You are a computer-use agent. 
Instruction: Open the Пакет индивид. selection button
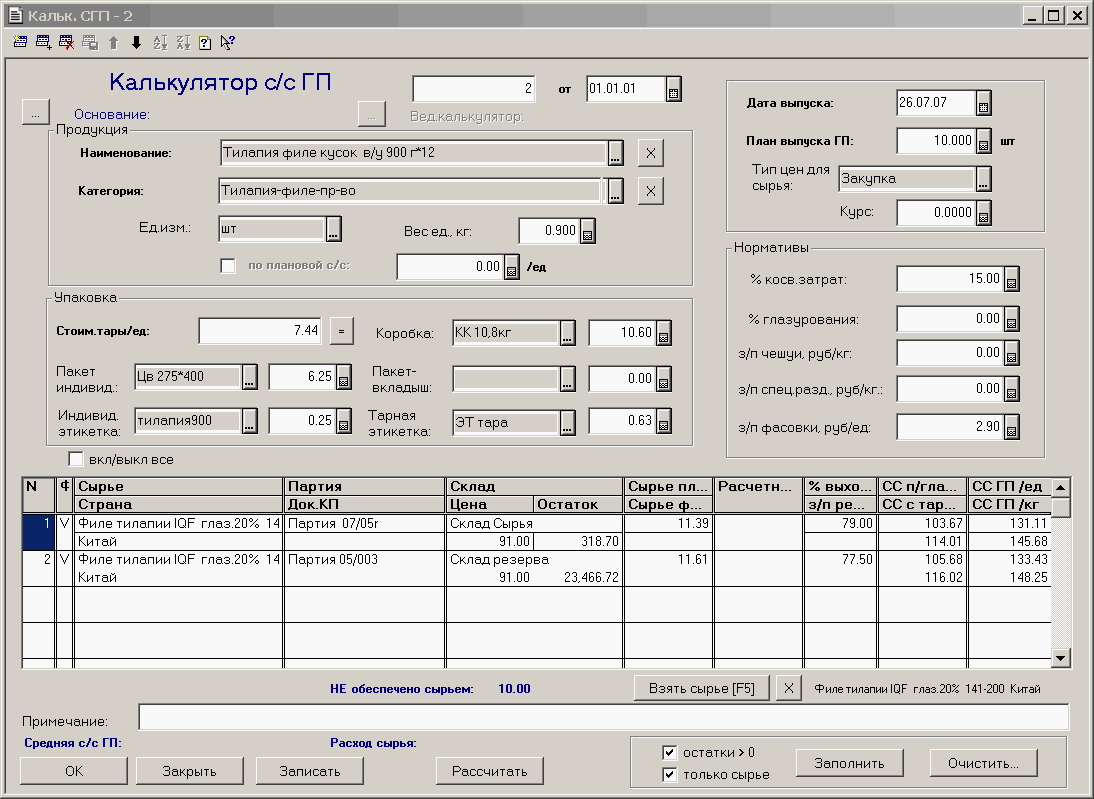click(x=249, y=378)
